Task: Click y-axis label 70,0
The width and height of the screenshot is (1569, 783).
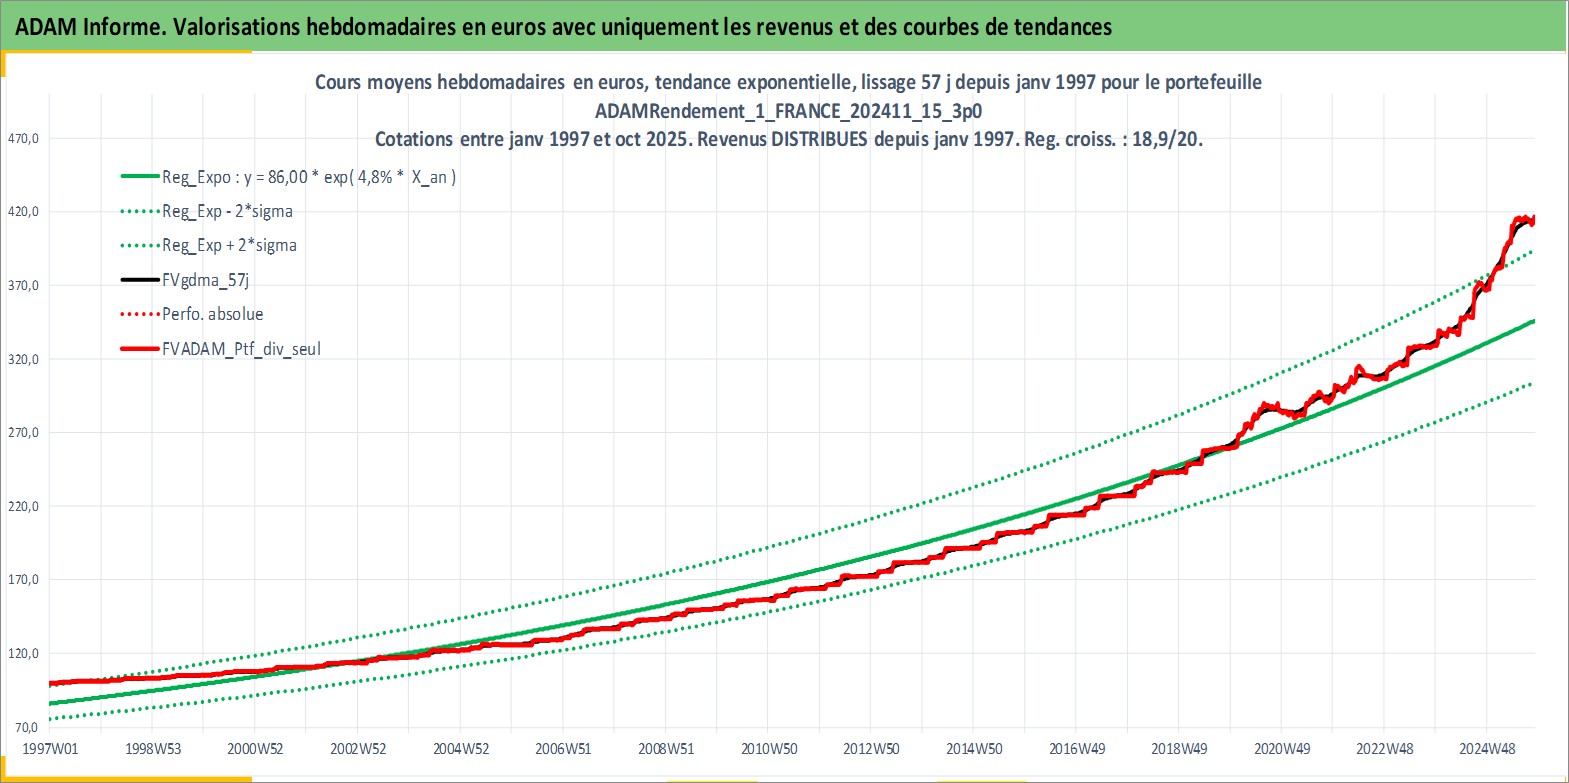Action: tap(26, 727)
